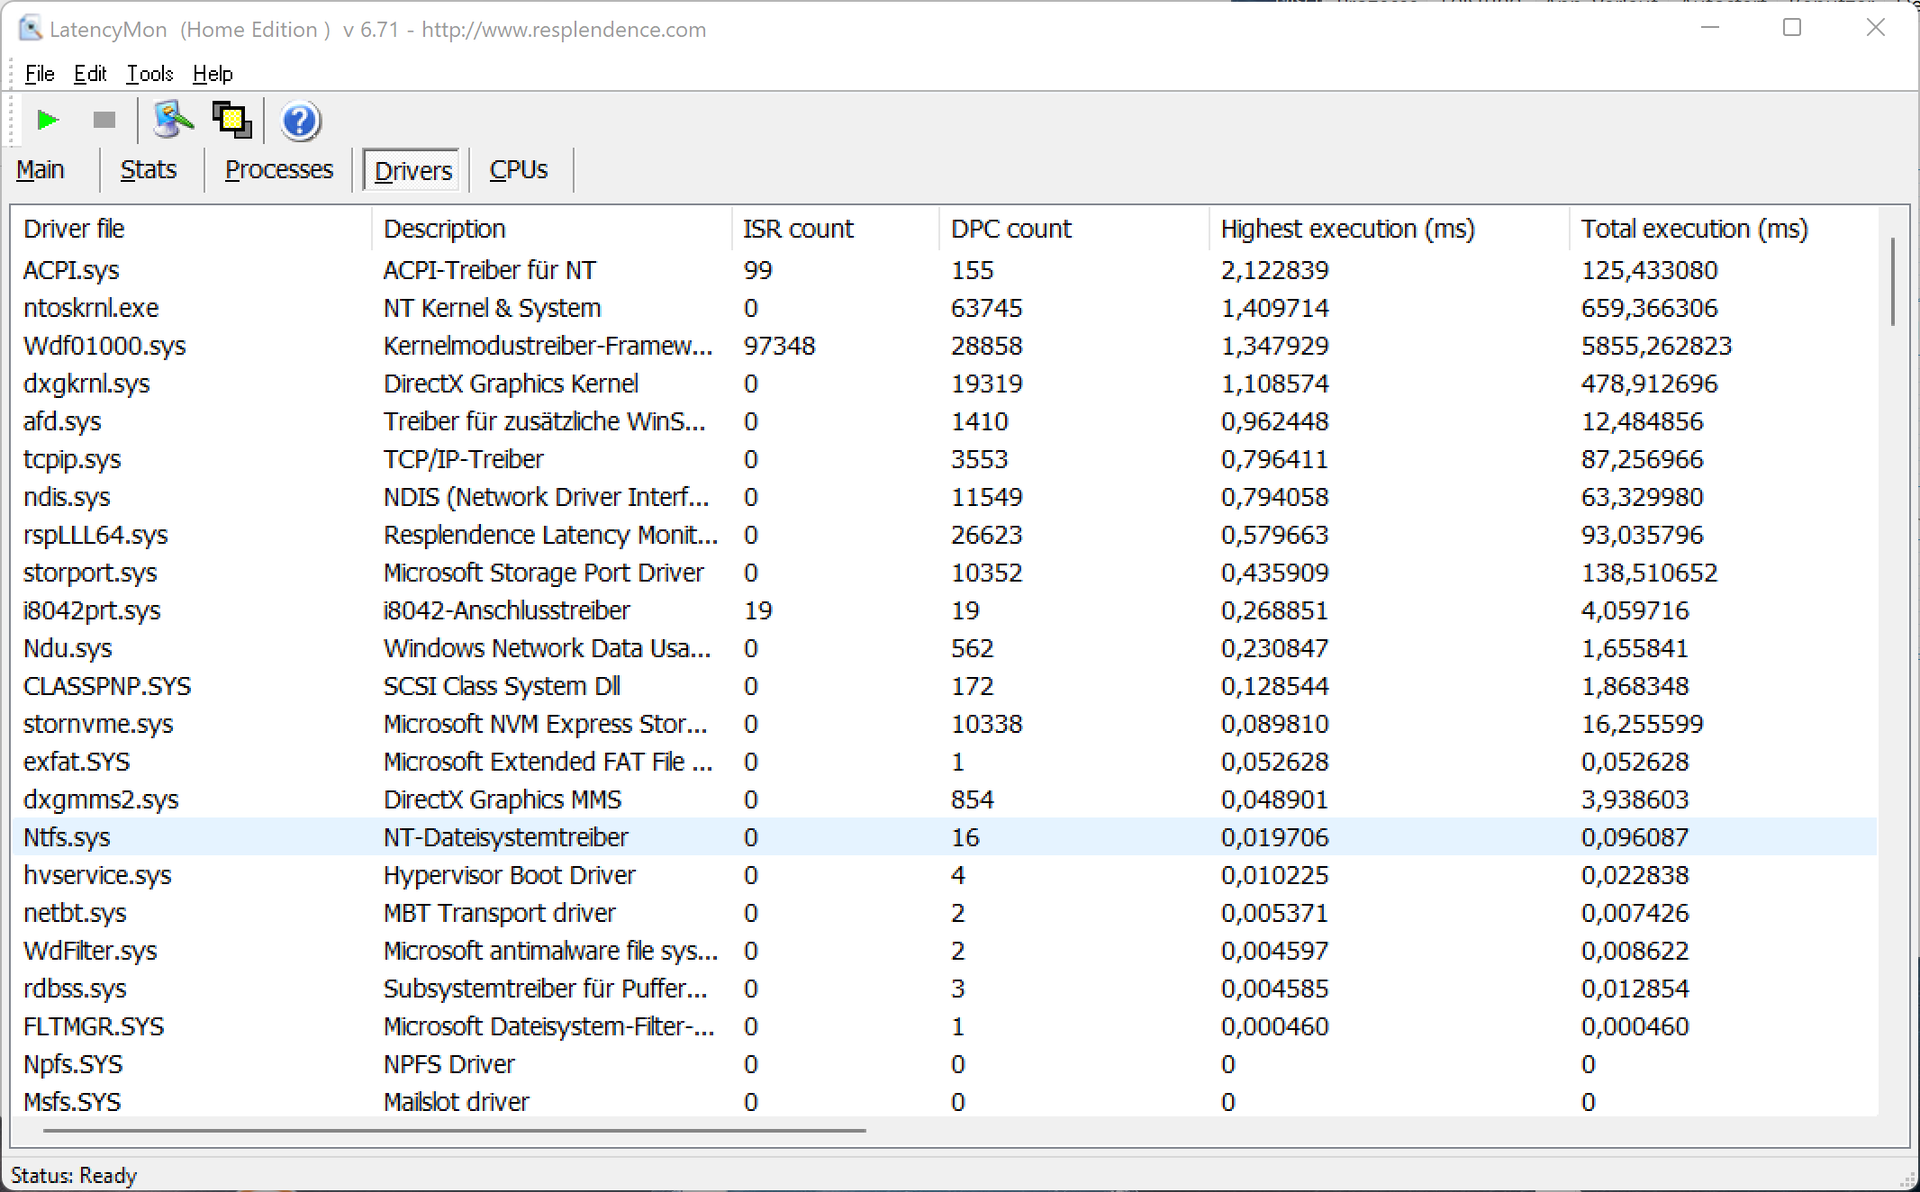The image size is (1920, 1192).
Task: Select the Wdf01000.sys driver row
Action: coord(105,346)
